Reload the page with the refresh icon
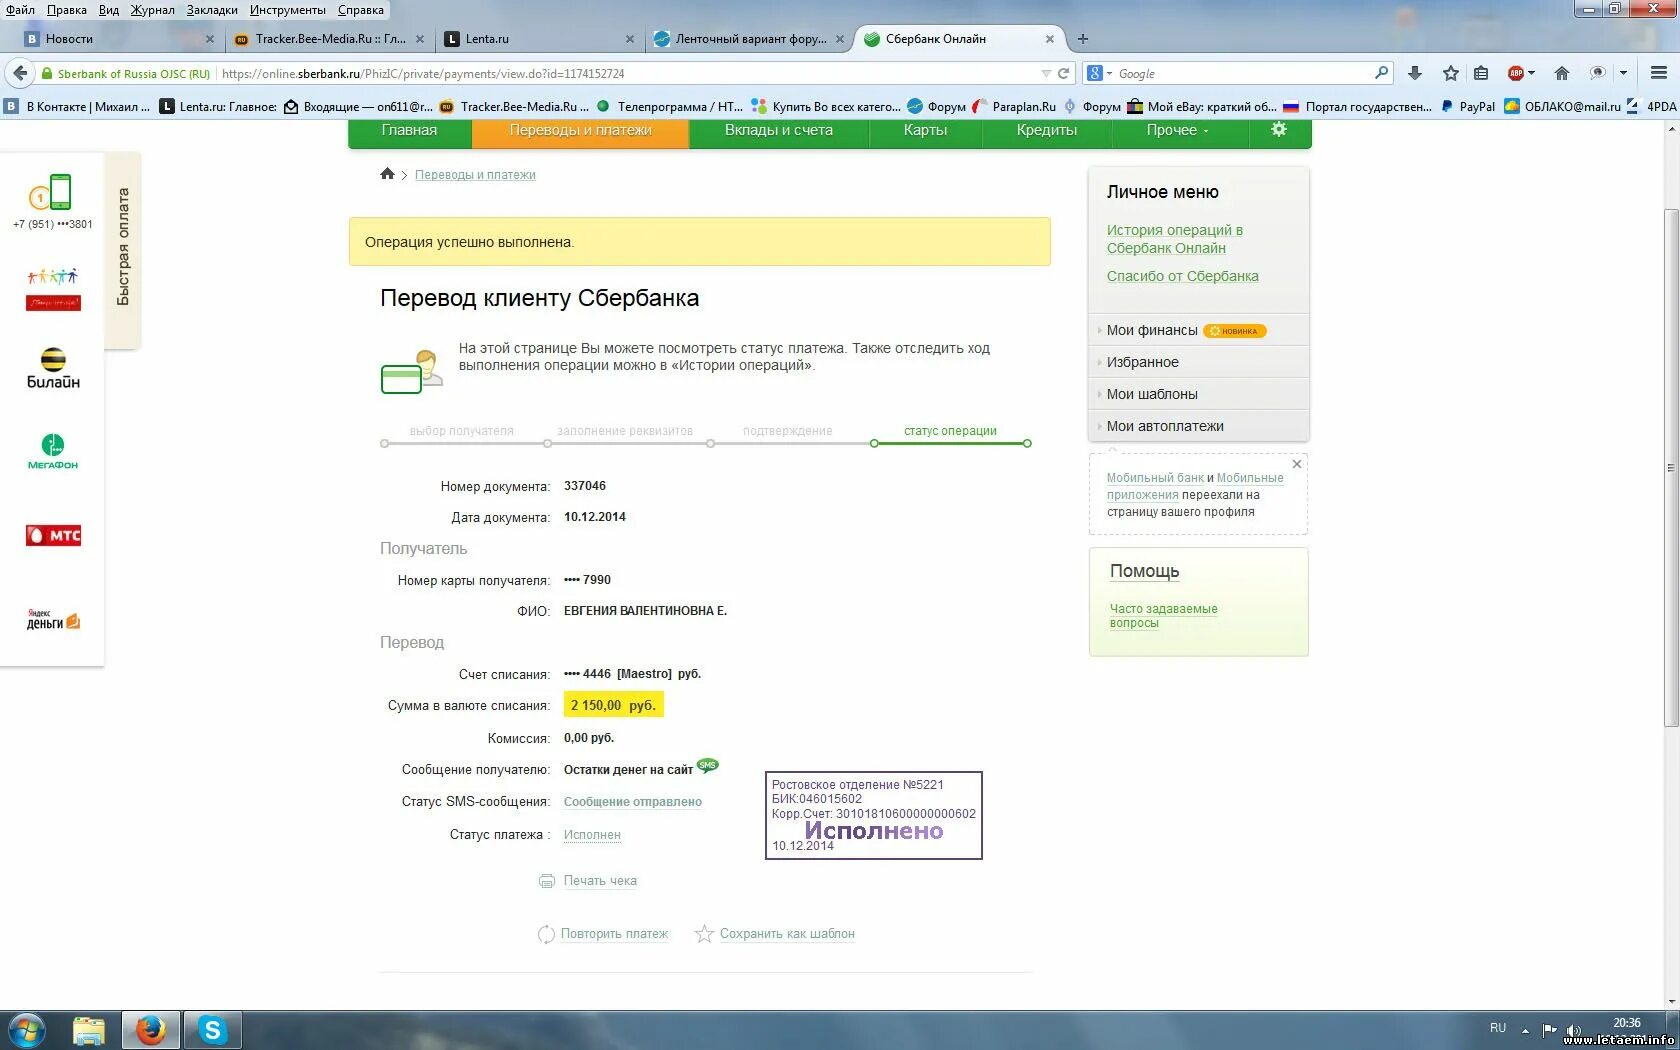 [1064, 73]
